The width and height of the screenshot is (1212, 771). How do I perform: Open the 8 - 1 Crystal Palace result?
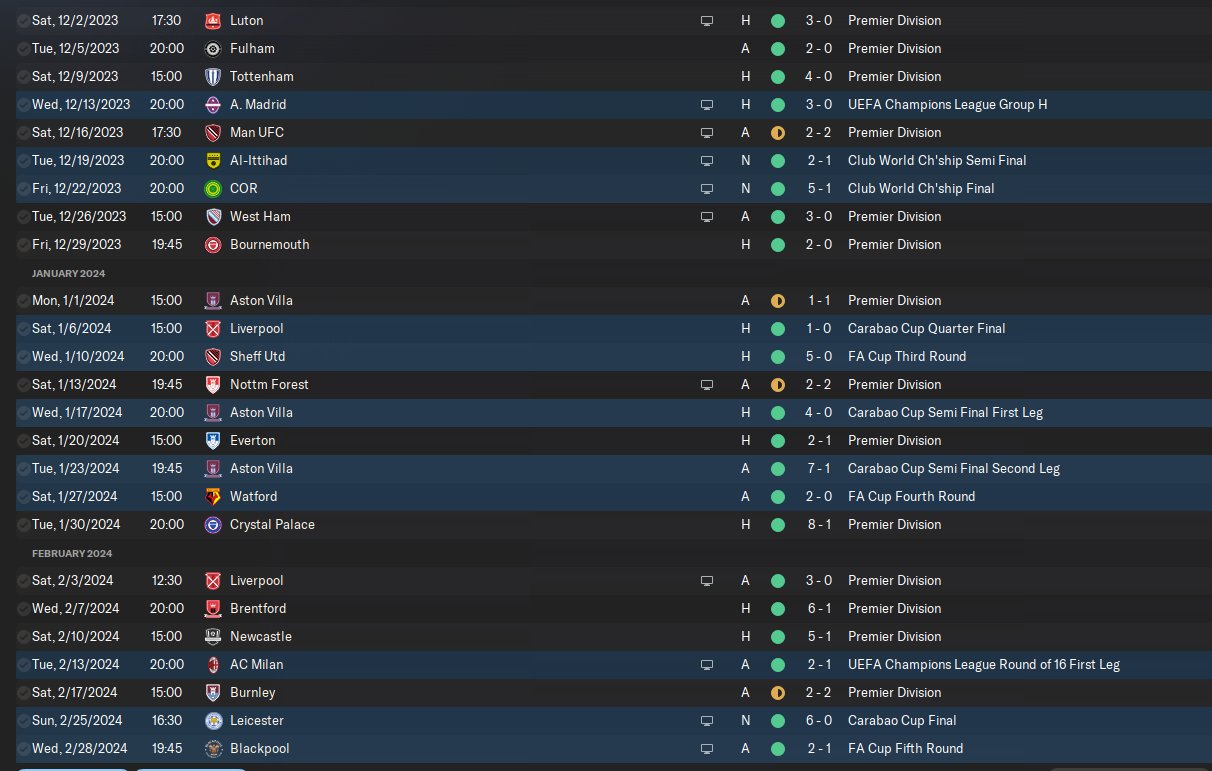pyautogui.click(x=817, y=524)
